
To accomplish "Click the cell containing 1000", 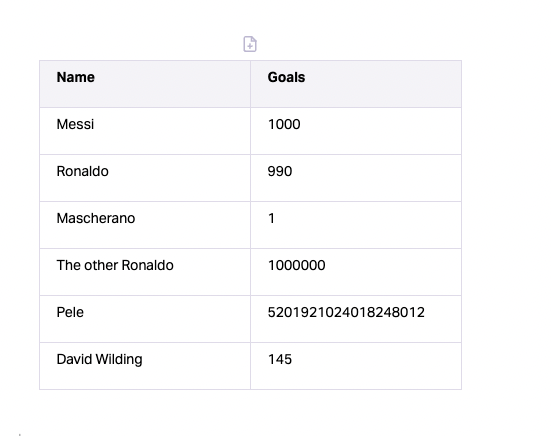I will [x=356, y=131].
